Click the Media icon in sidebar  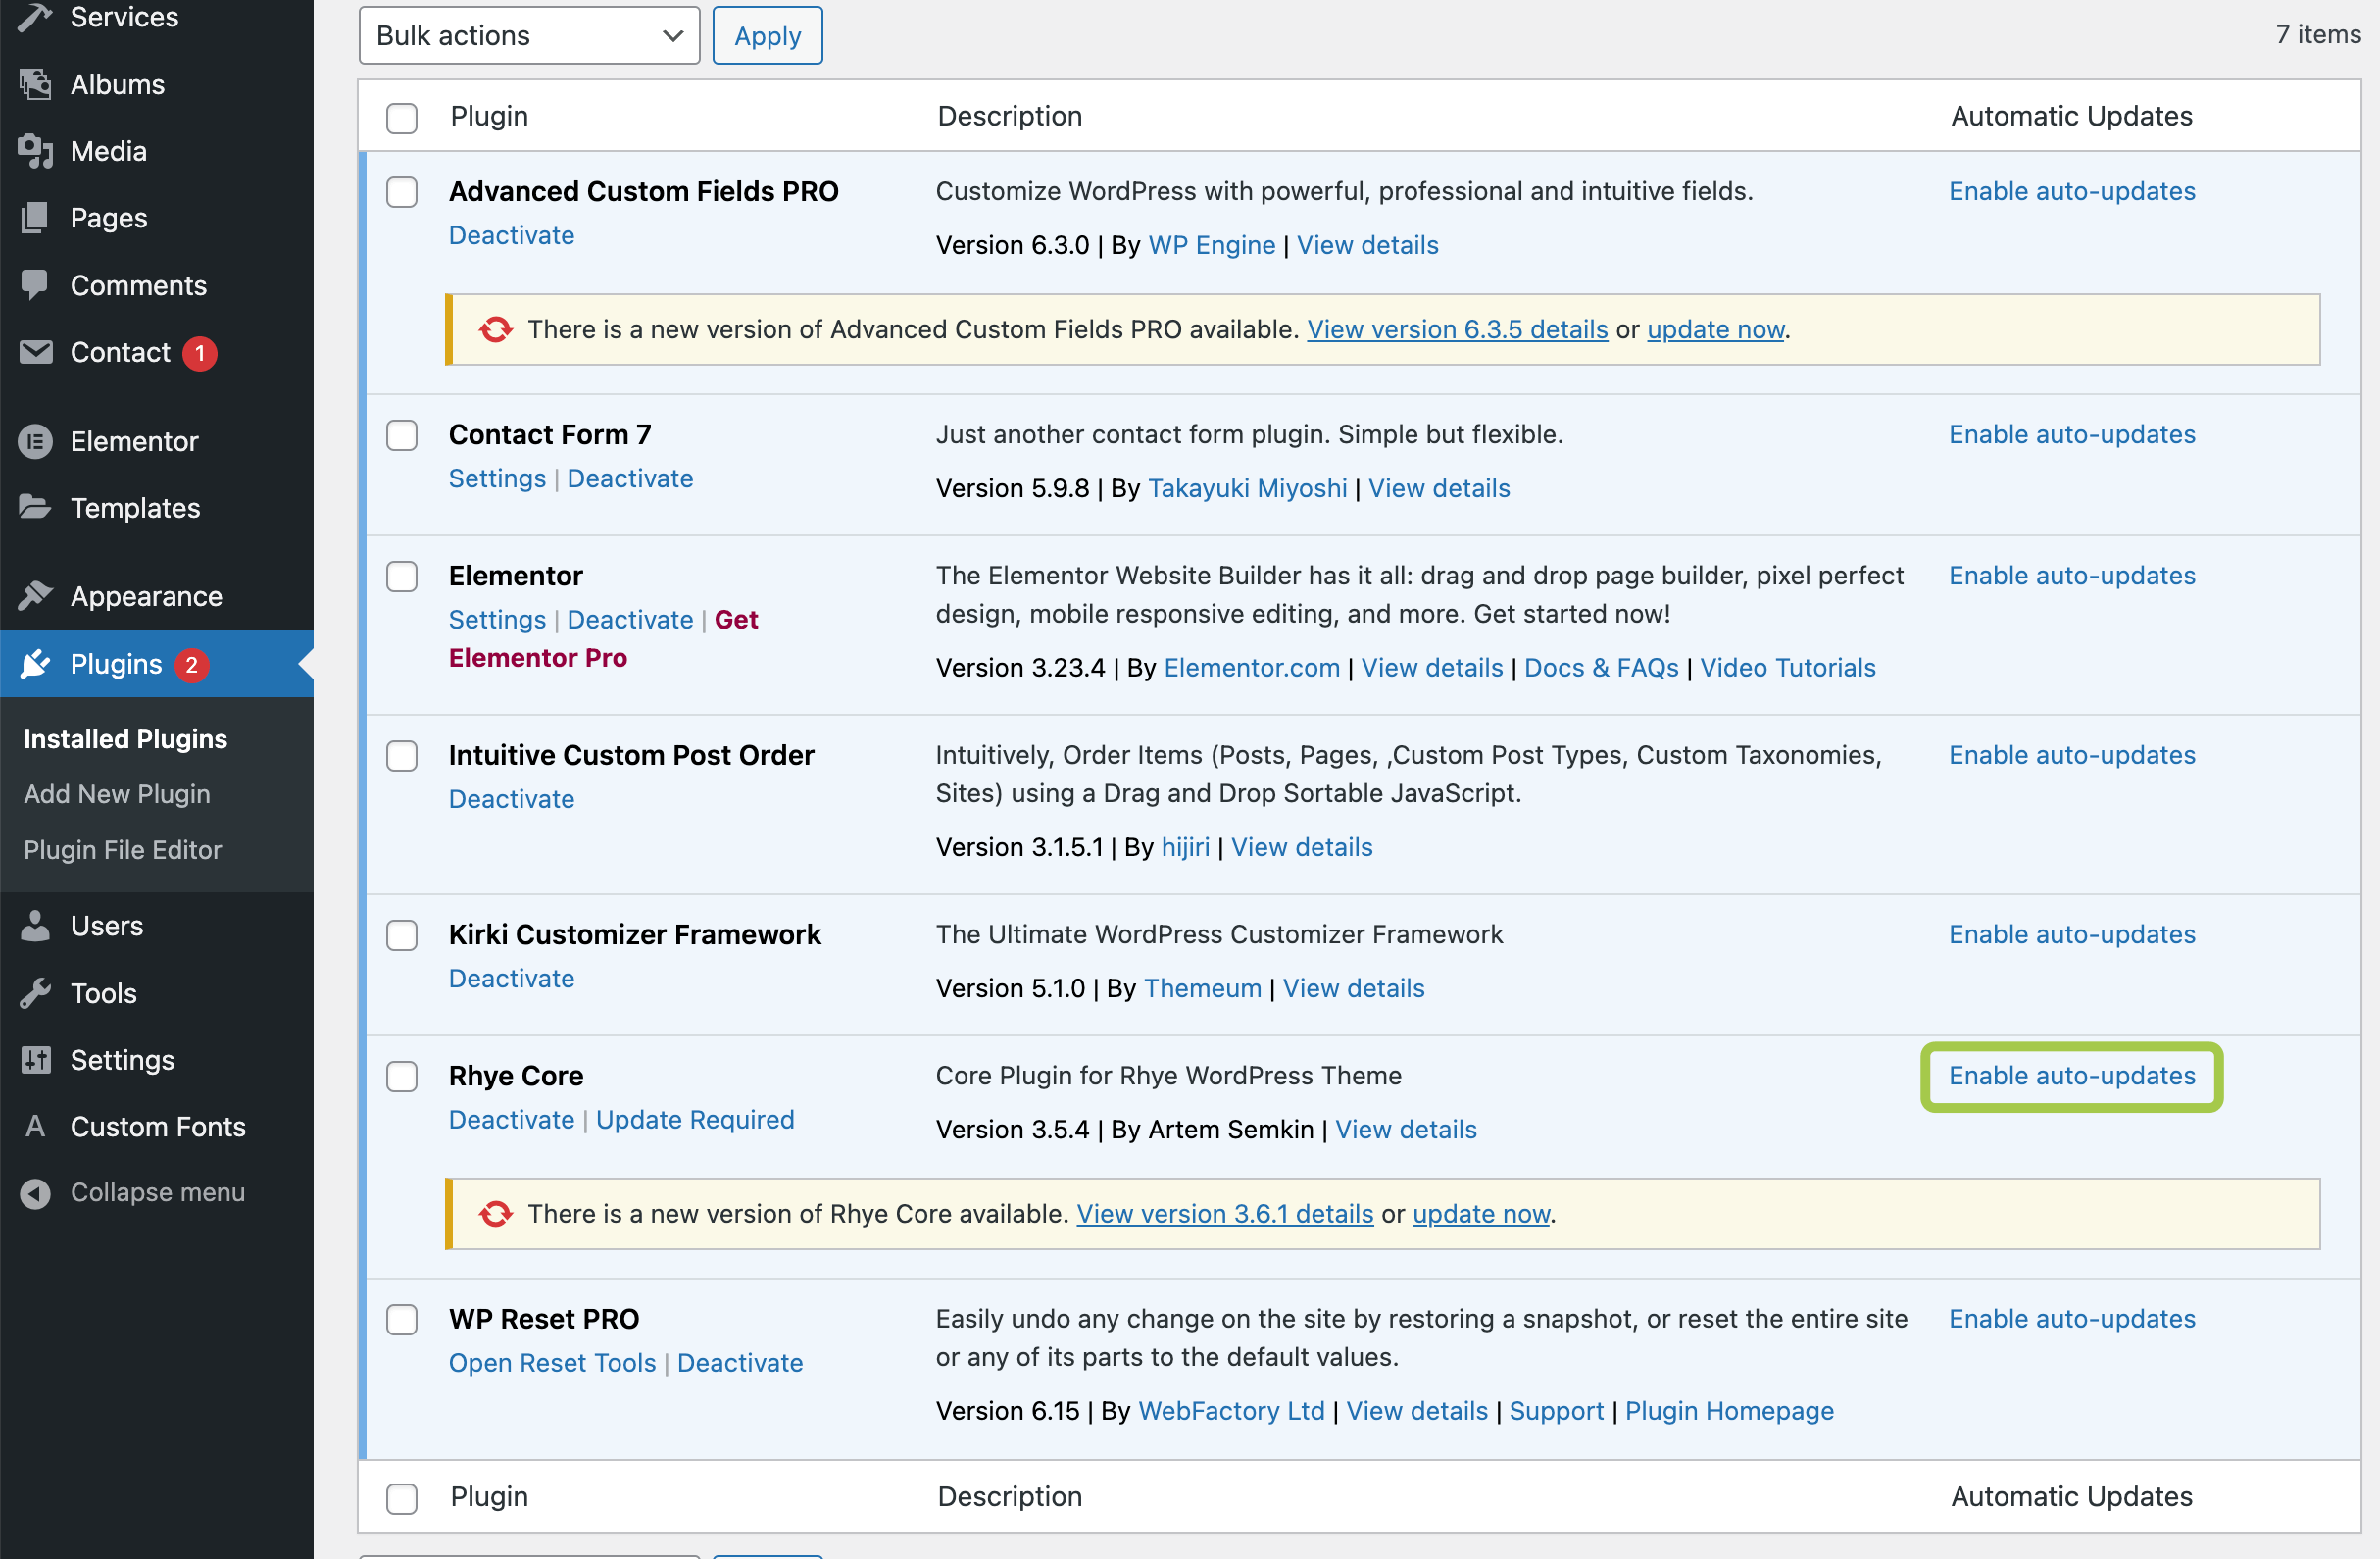click(35, 151)
